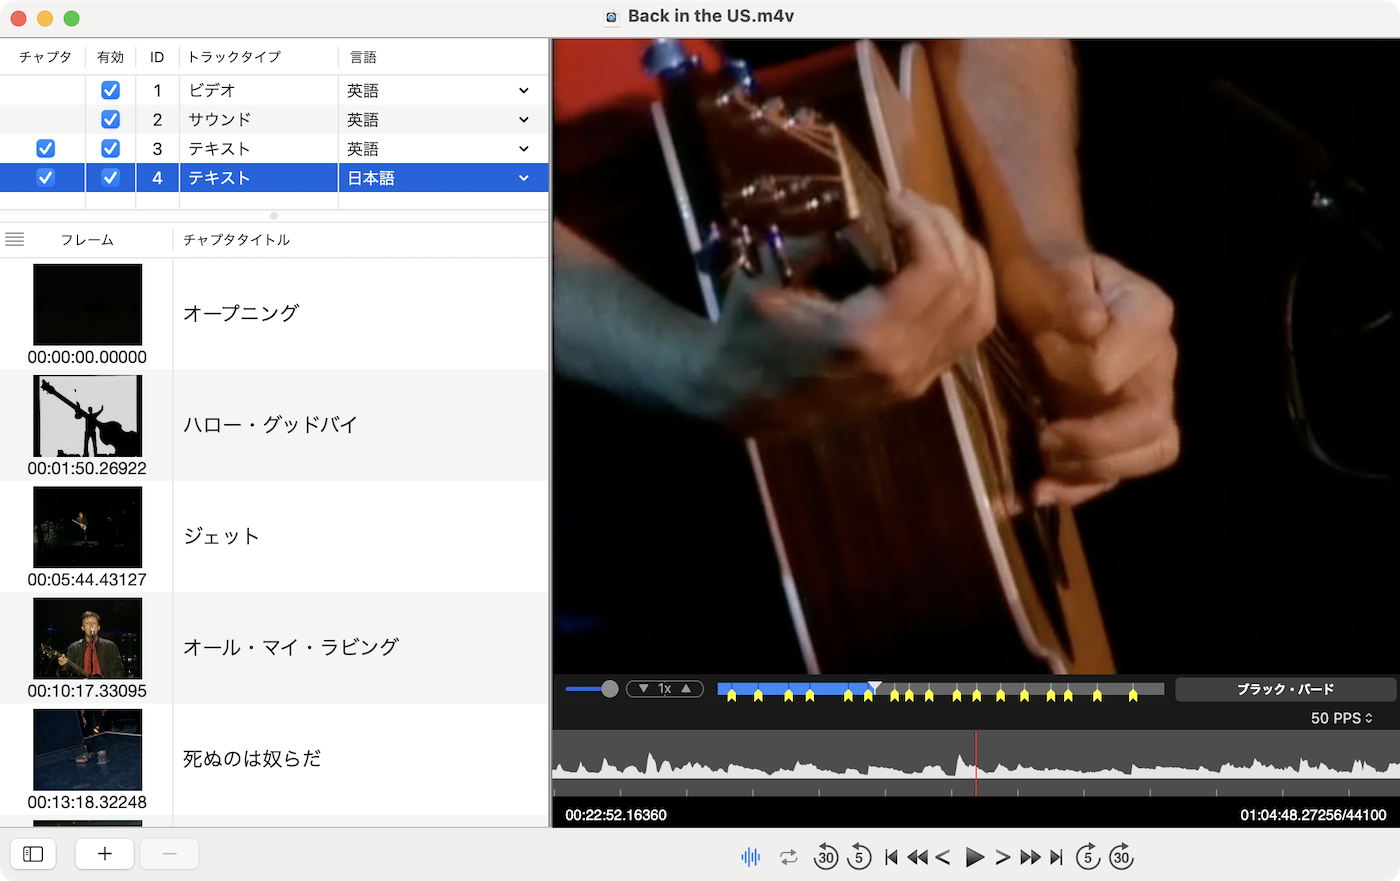Image resolution: width=1400 pixels, height=881 pixels.
Task: Select the ハロー・グッドバイ chapter thumbnail
Action: tap(87, 416)
